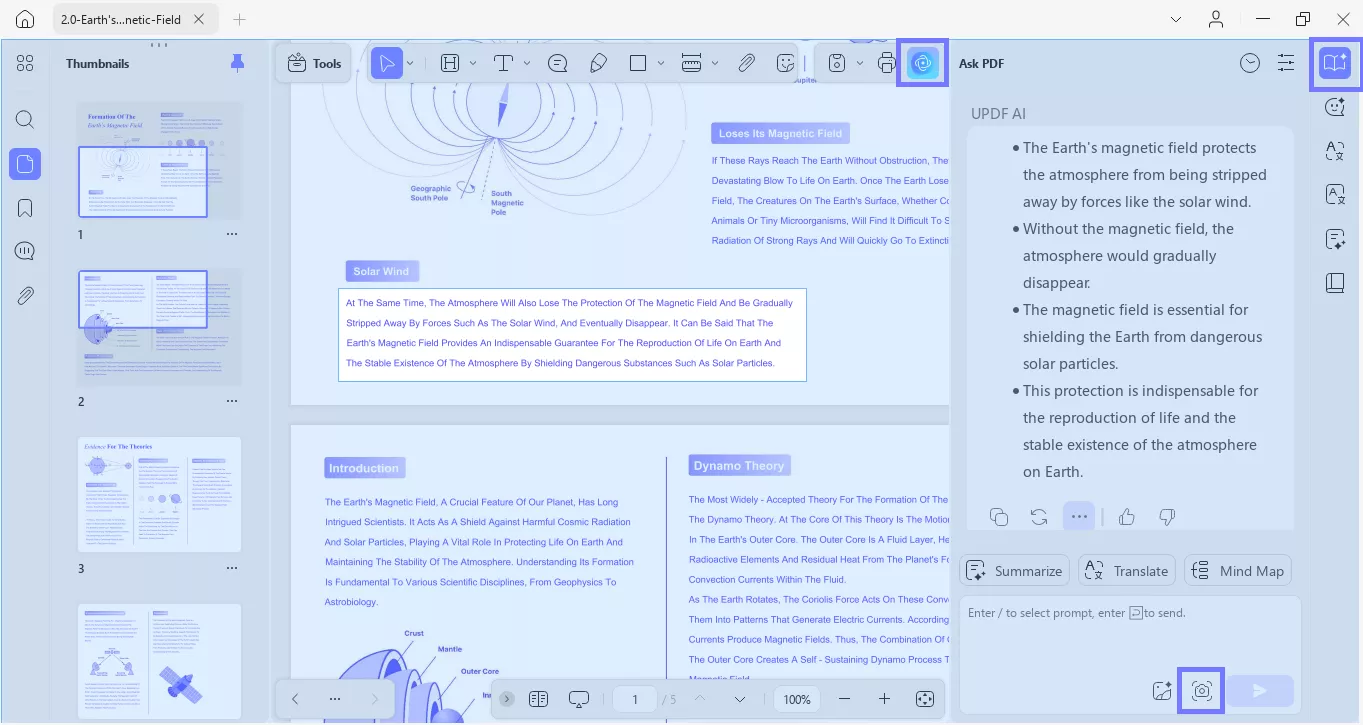Open UPDF AI from the toolbar
1363x725 pixels.
pyautogui.click(x=922, y=63)
